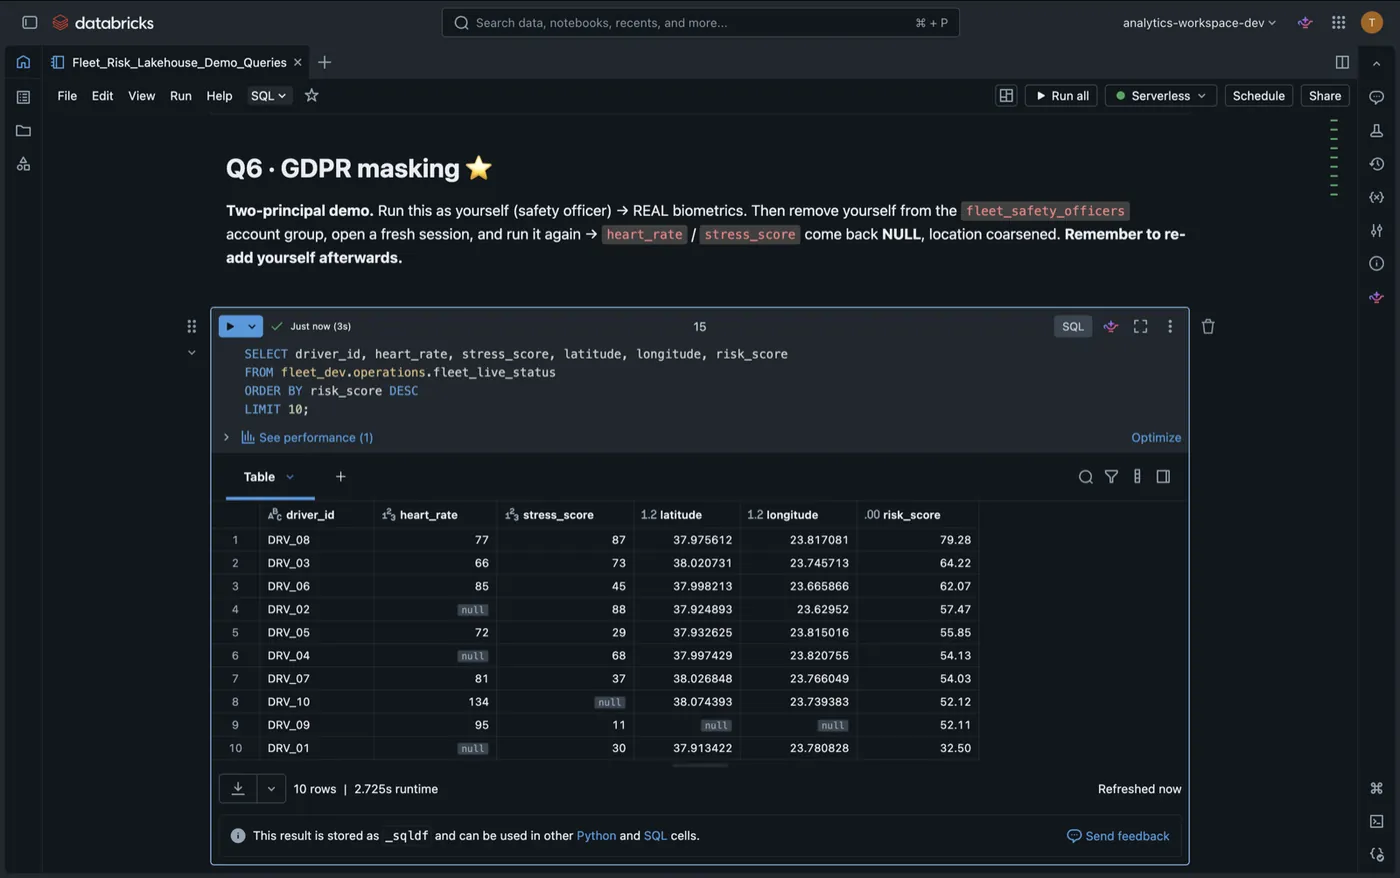Open the Edit menu
1400x878 pixels.
[102, 95]
